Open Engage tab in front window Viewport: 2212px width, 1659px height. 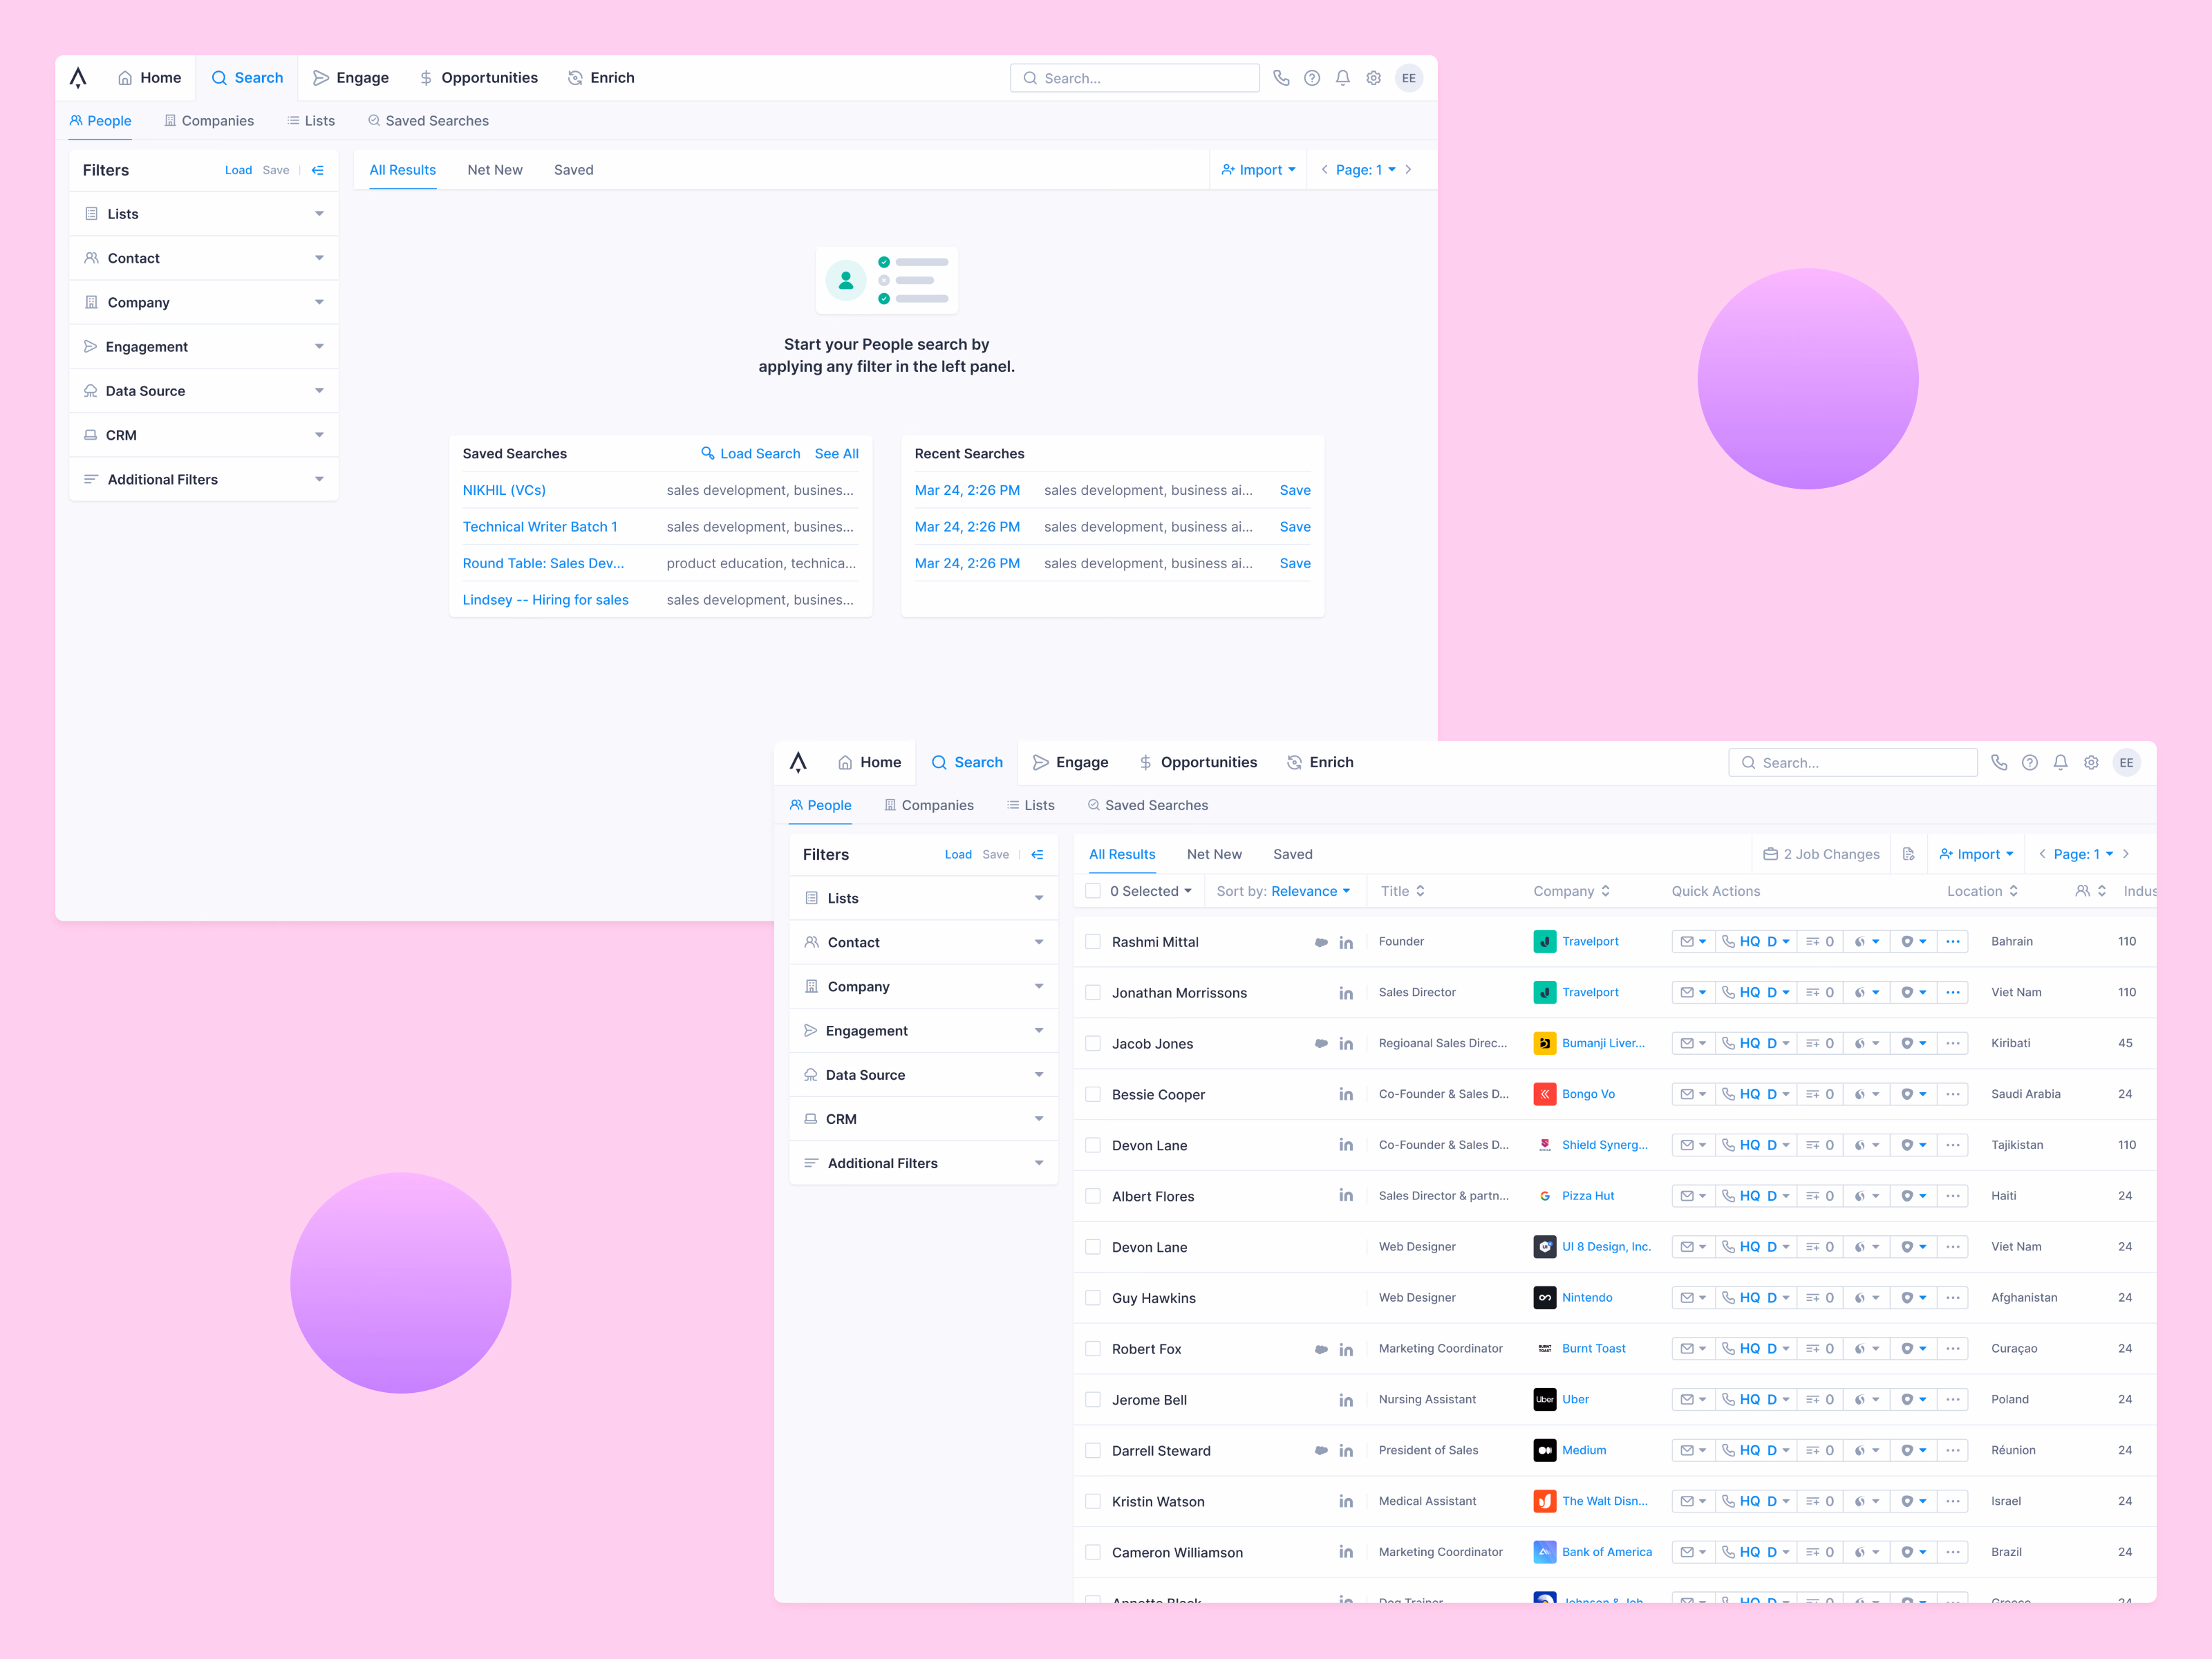pyautogui.click(x=1071, y=762)
